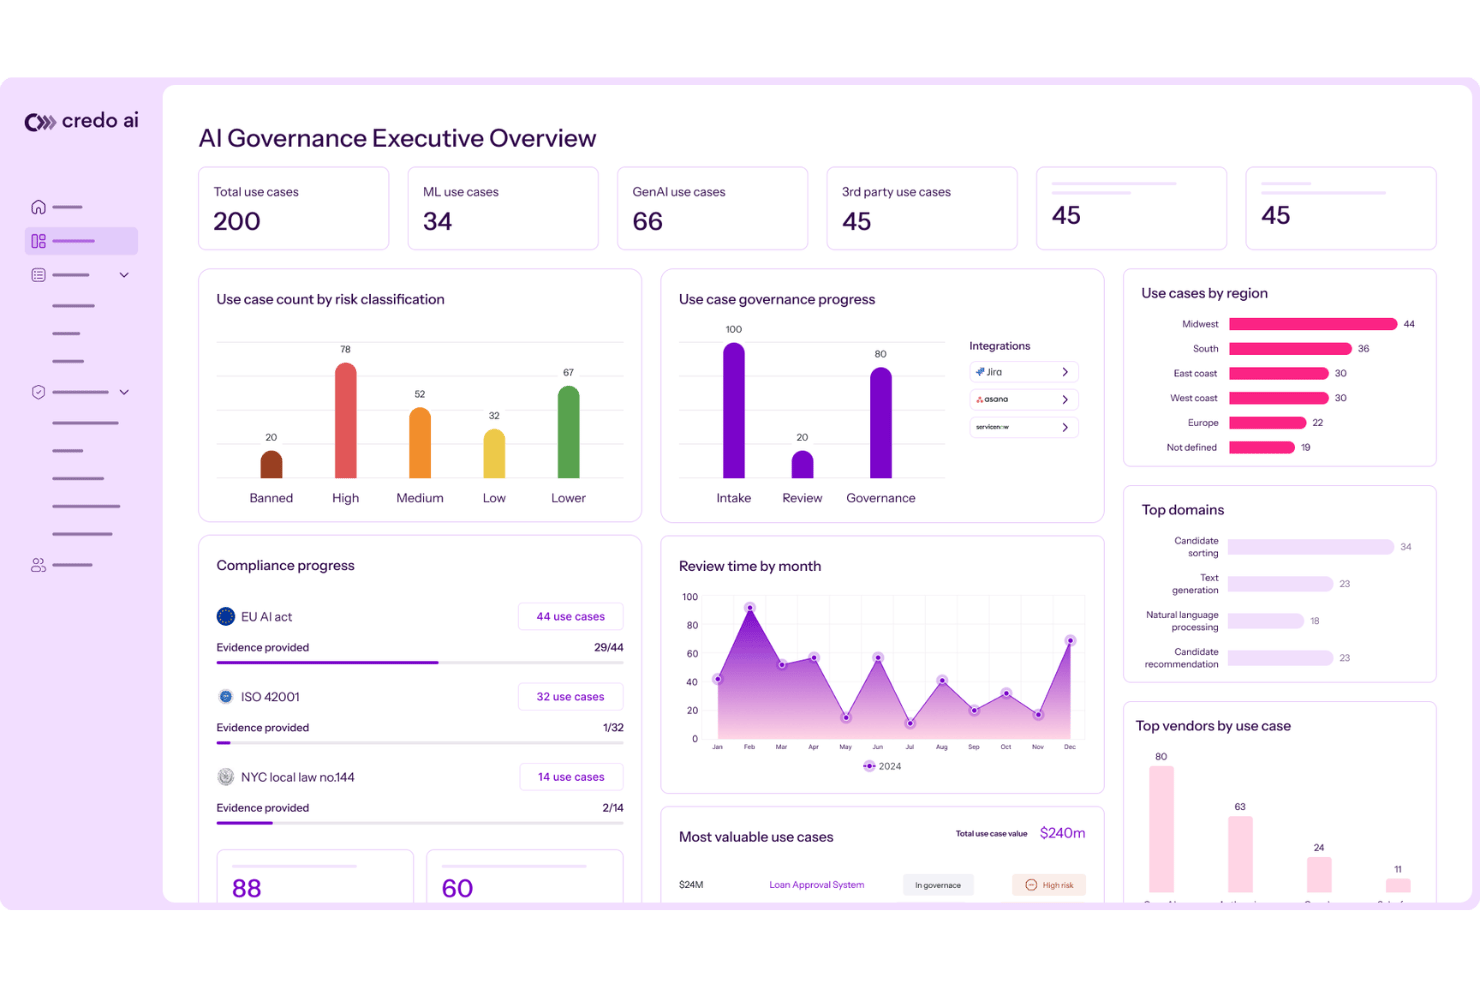Click the orange Medium risk bar
This screenshot has width=1480, height=987.
pyautogui.click(x=420, y=442)
